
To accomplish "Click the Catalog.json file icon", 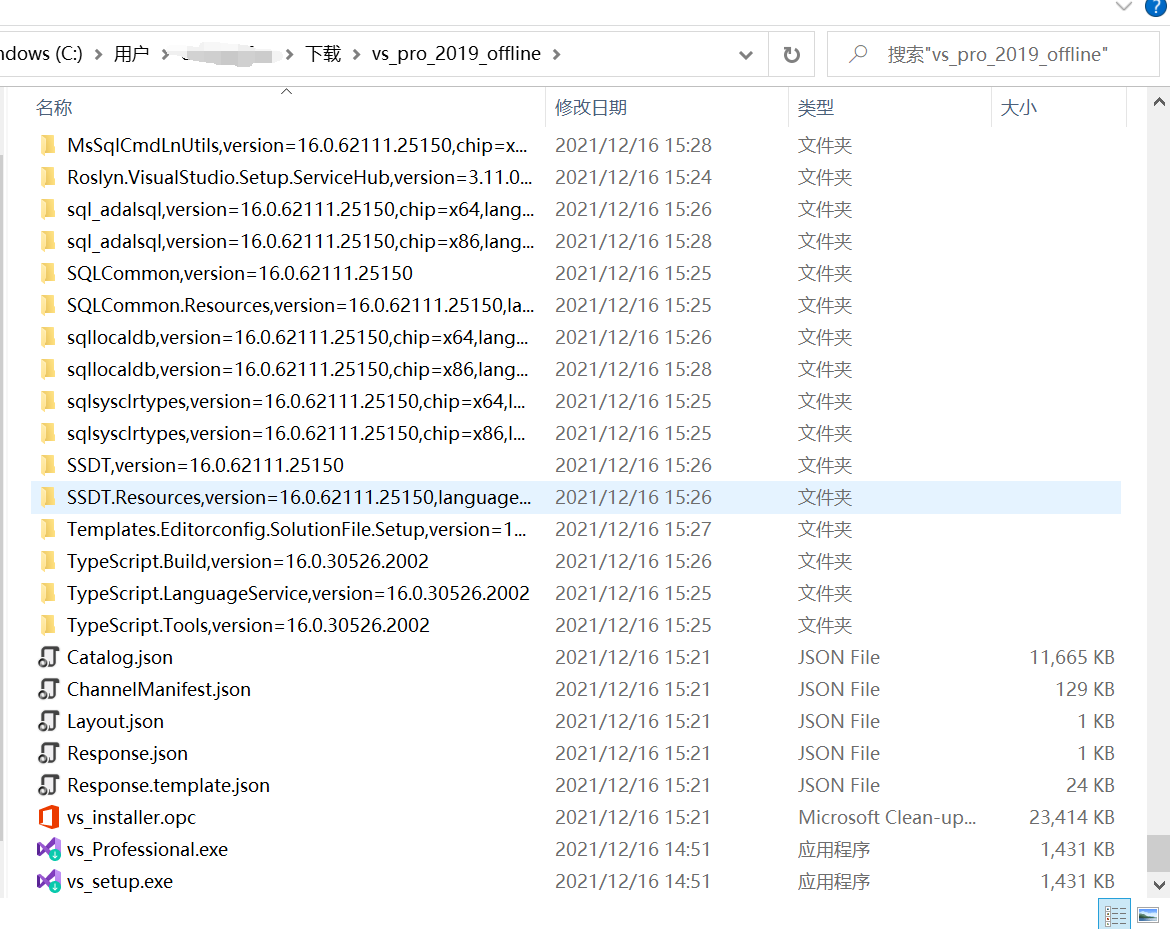I will [49, 657].
